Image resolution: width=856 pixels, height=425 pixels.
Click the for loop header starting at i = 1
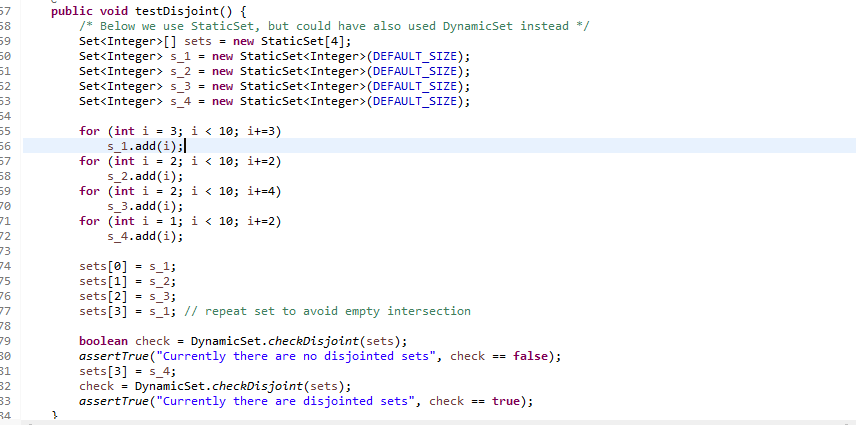pos(180,222)
